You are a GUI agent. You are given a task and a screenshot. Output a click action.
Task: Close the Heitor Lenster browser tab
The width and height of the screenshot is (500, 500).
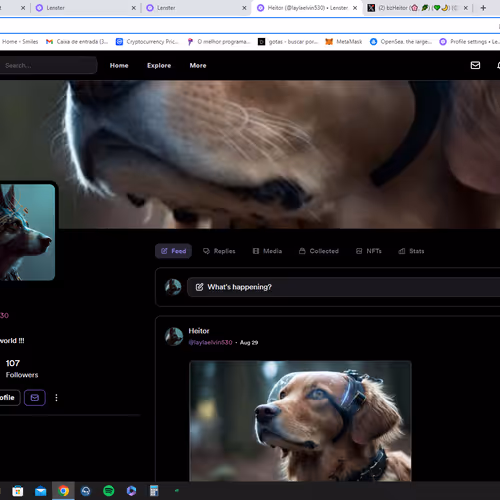355,8
